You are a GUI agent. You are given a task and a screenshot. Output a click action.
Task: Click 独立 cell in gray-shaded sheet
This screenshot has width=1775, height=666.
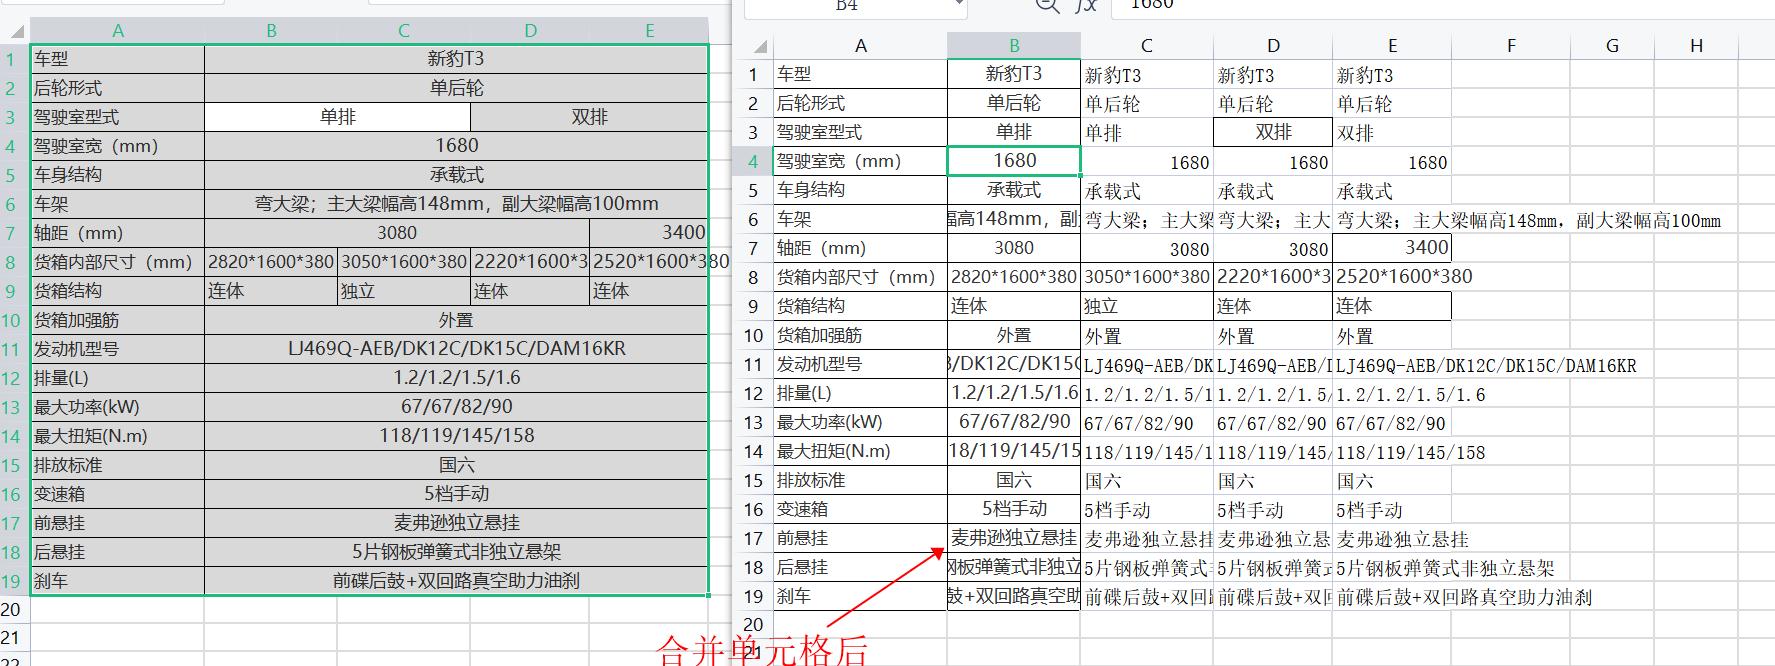404,291
